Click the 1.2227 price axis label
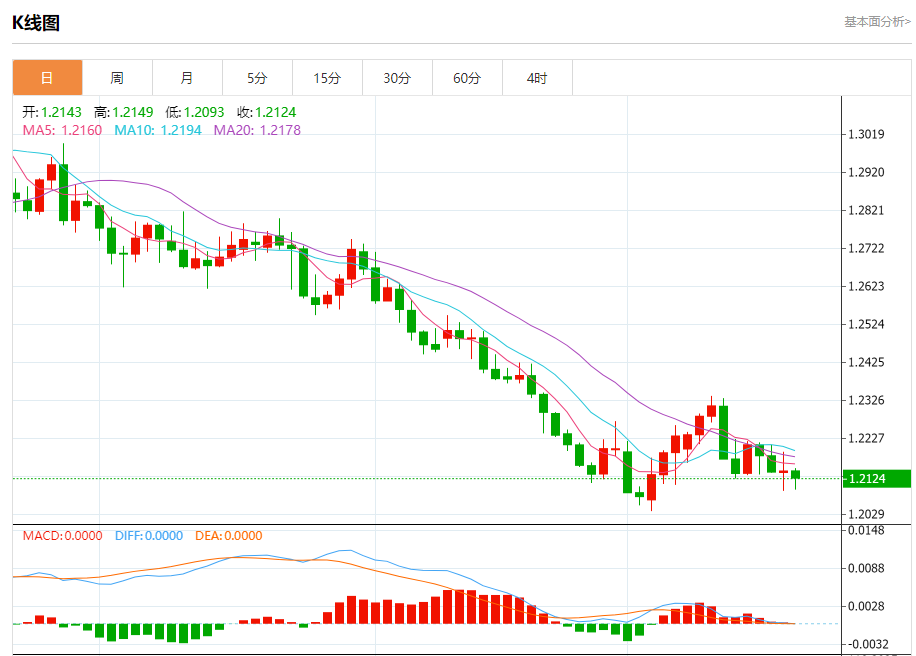The width and height of the screenshot is (916, 656). [866, 438]
